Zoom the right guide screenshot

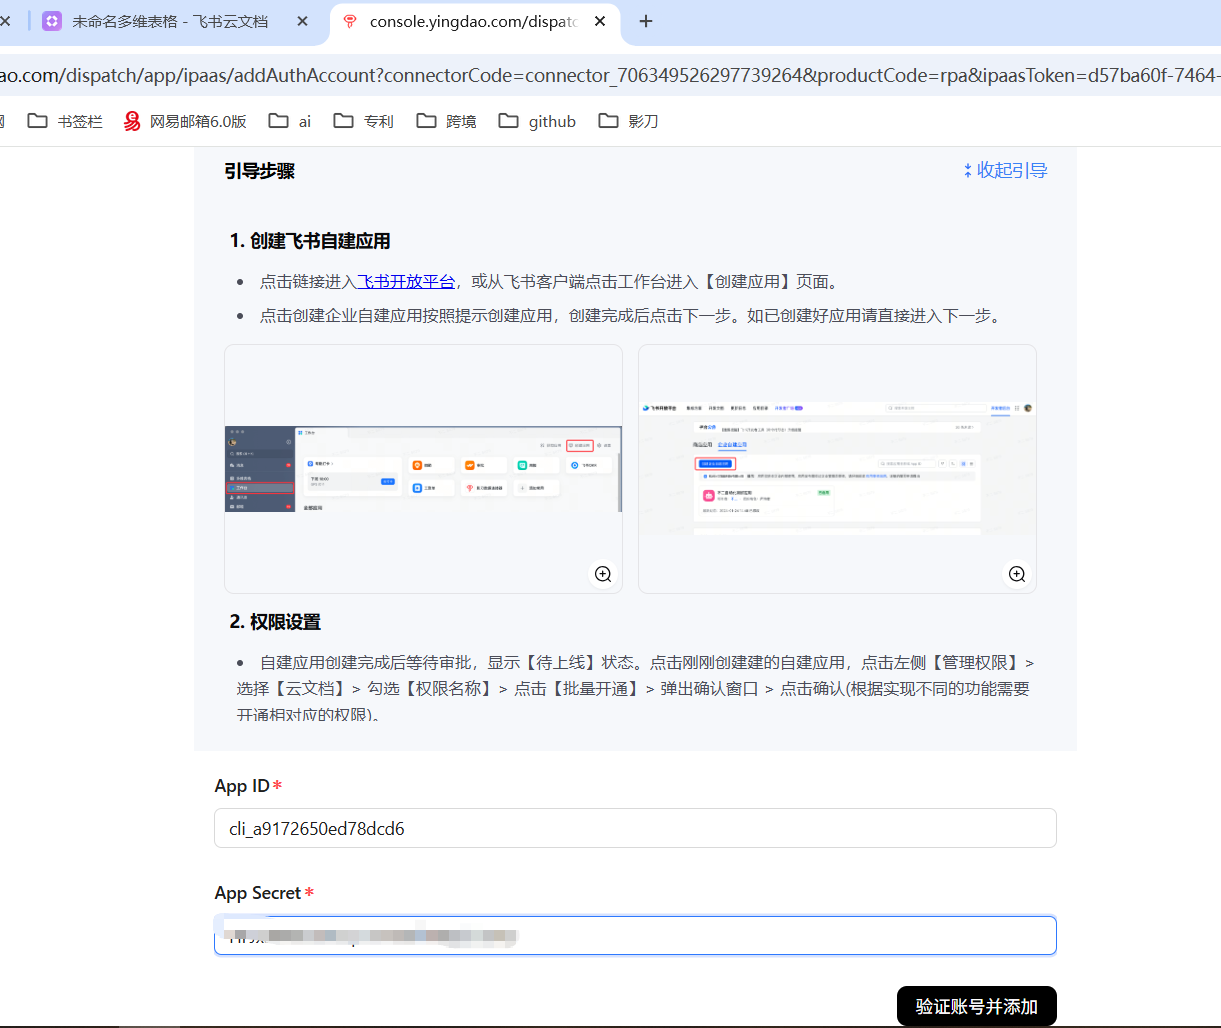(1017, 574)
